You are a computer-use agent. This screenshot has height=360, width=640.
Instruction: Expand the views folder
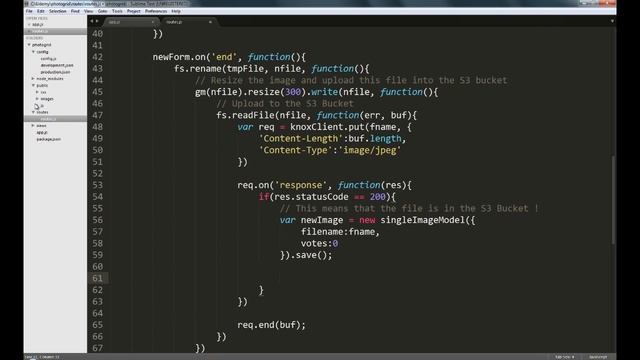click(33, 126)
